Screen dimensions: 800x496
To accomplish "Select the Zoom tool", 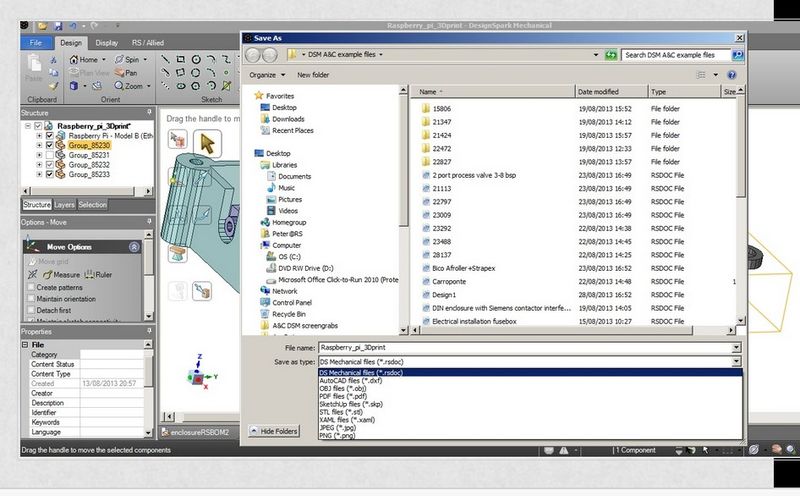I will (132, 86).
